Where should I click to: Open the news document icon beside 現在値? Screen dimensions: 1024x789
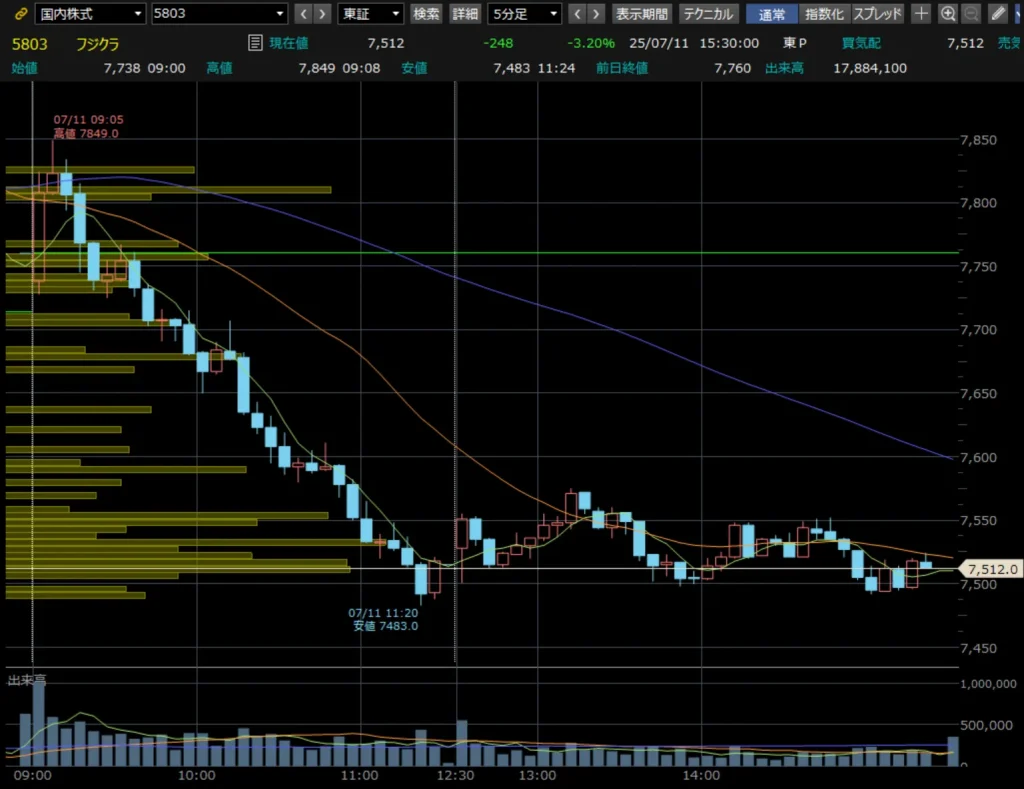pyautogui.click(x=255, y=43)
